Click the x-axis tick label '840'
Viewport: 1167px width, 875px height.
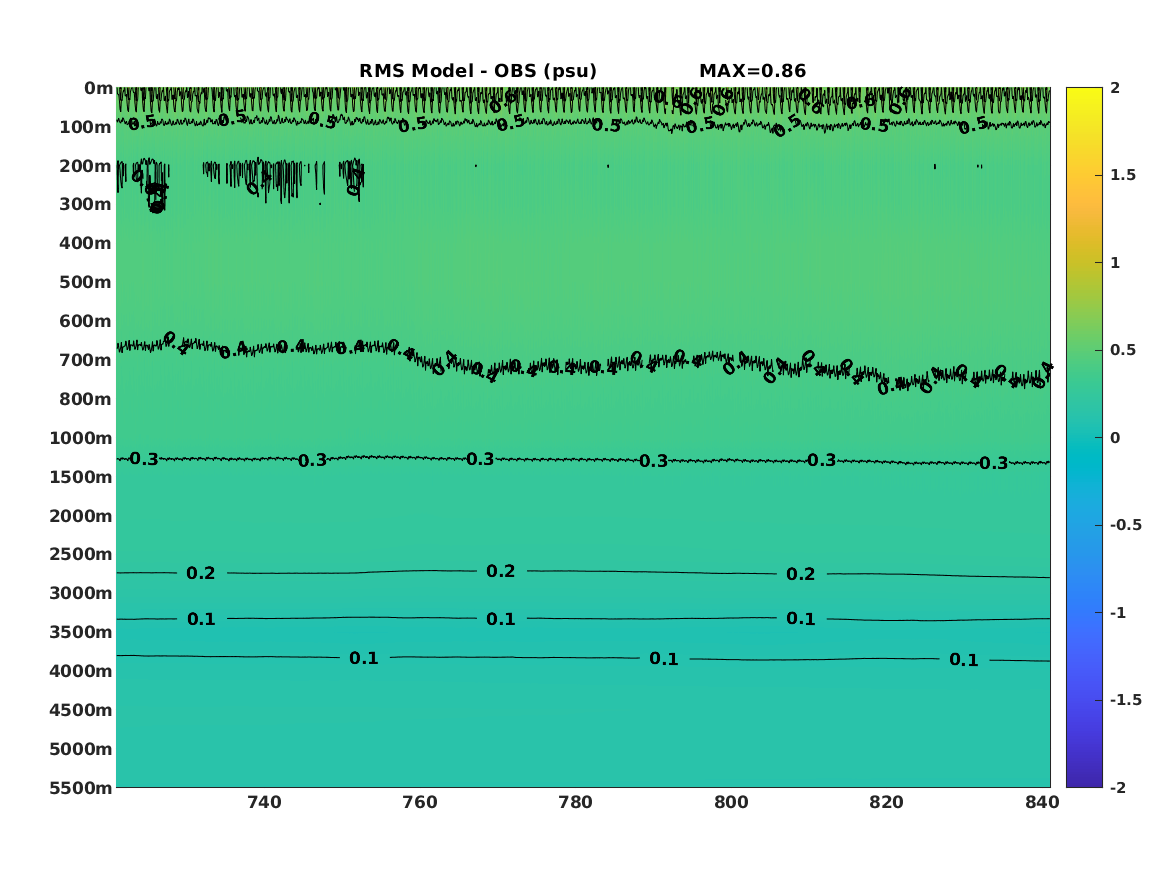(x=1042, y=802)
